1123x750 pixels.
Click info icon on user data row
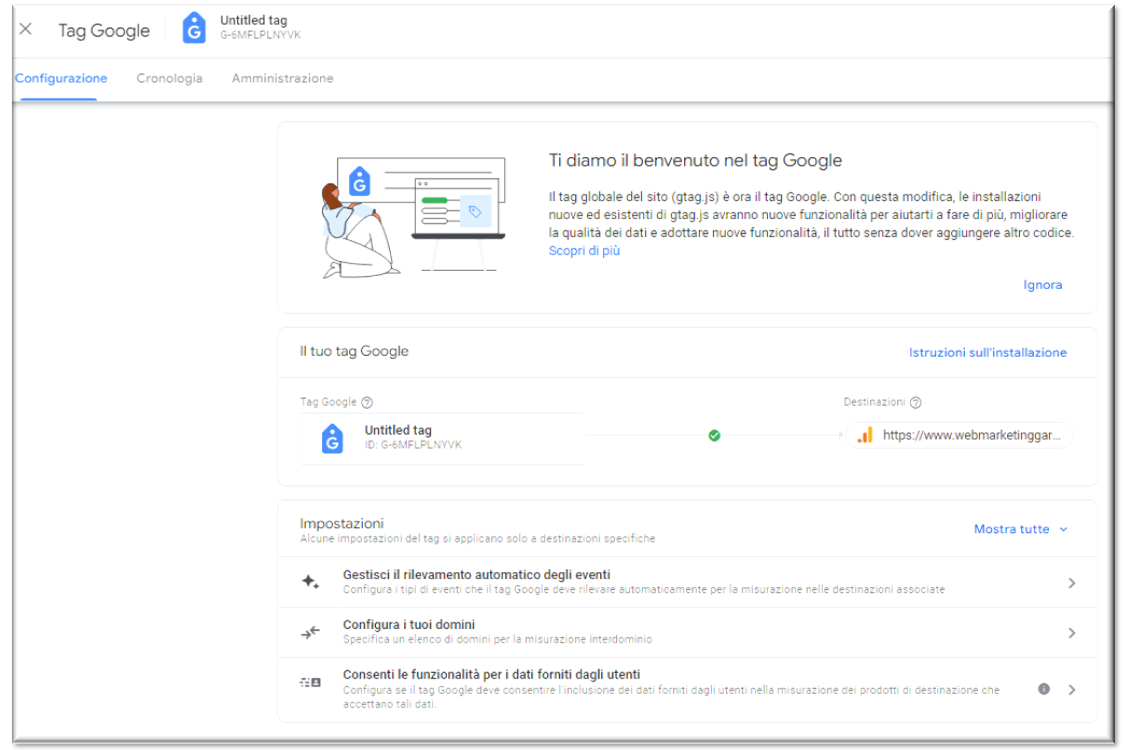pyautogui.click(x=1044, y=689)
